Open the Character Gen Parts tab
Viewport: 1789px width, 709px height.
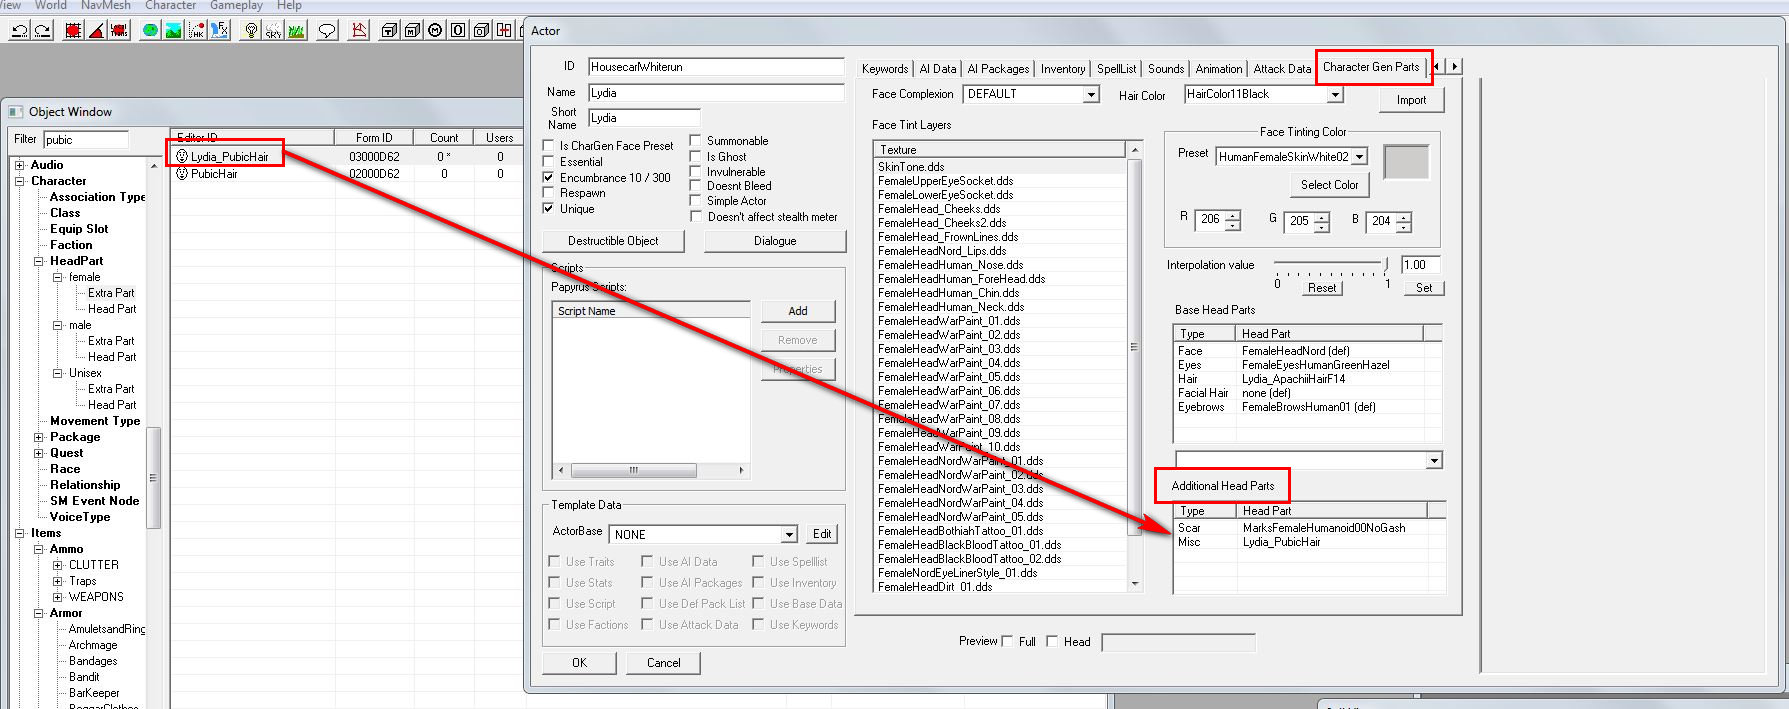pyautogui.click(x=1370, y=67)
